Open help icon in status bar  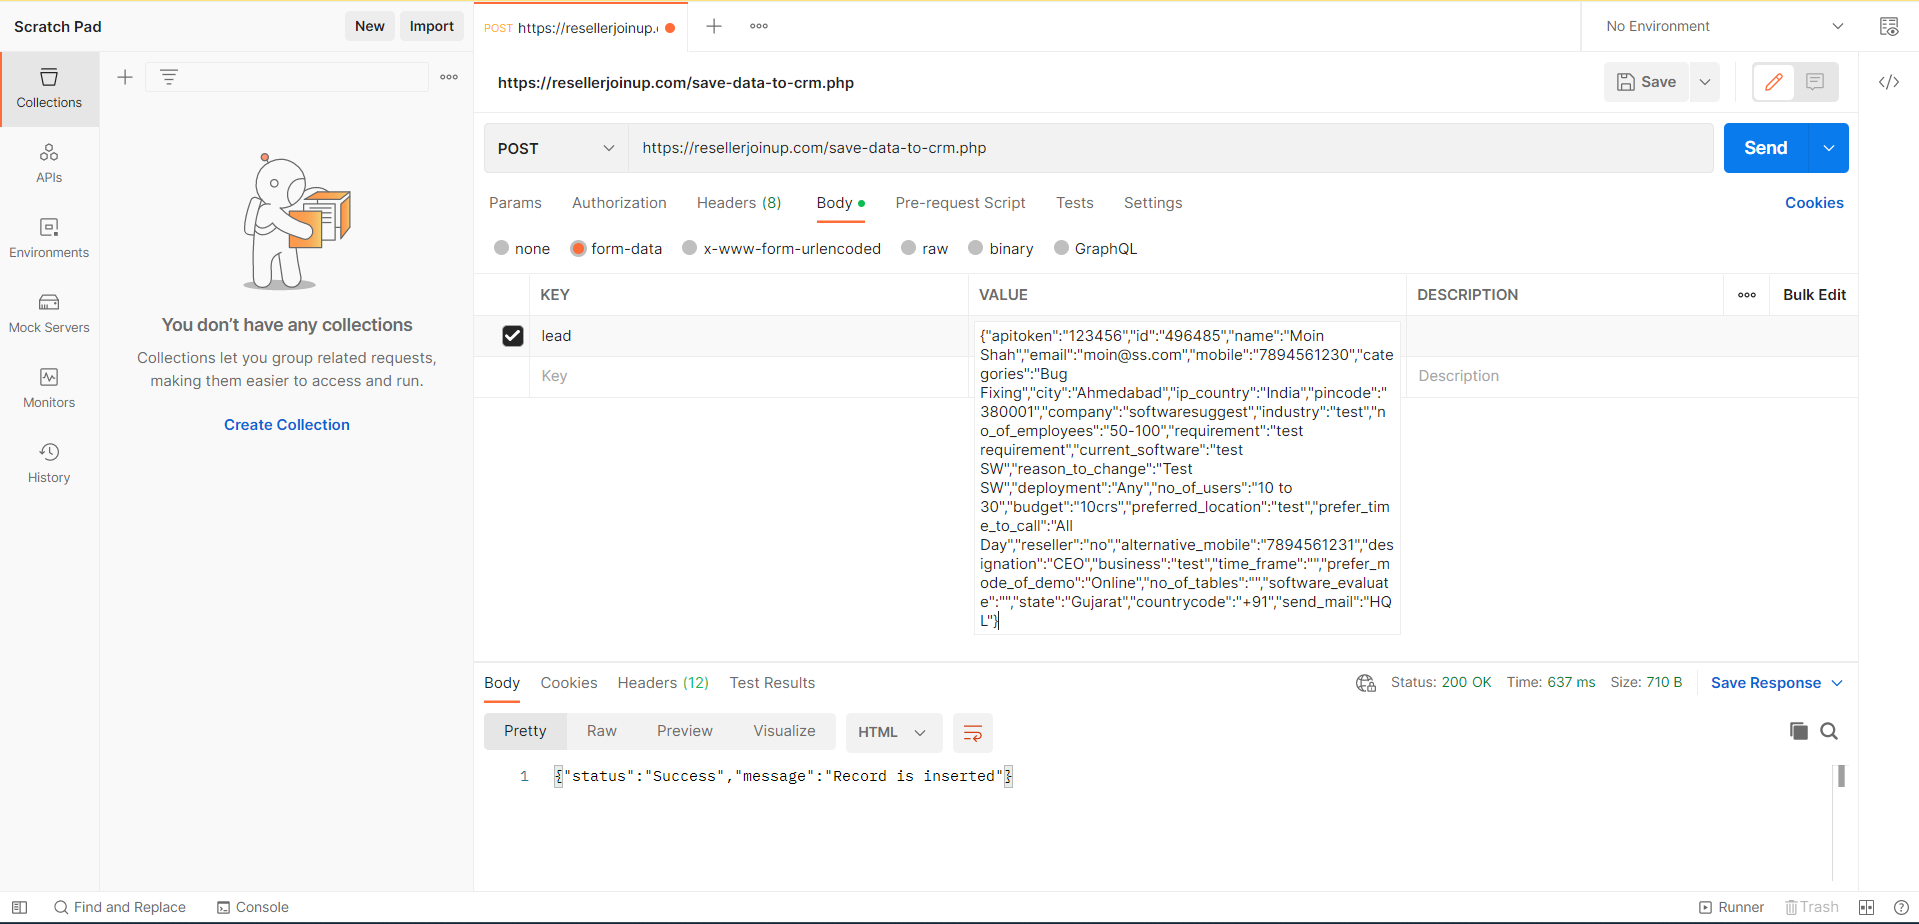tap(1901, 907)
